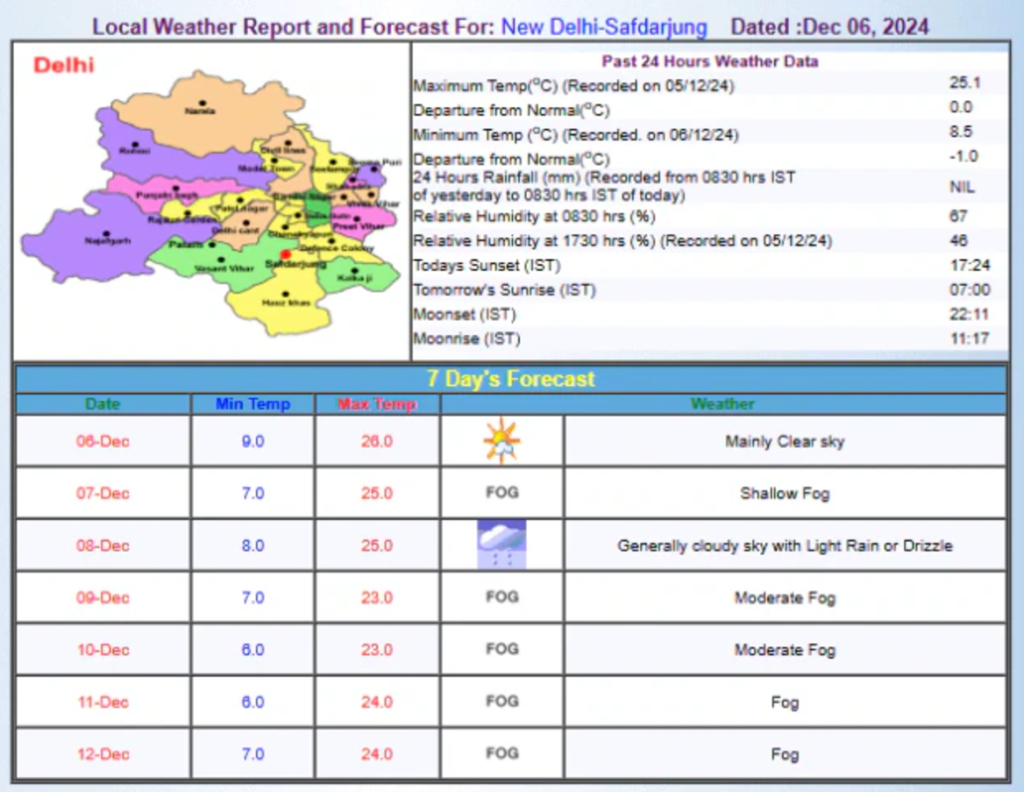
Task: Click the 7 Day's Forecast title bar
Action: pos(511,379)
